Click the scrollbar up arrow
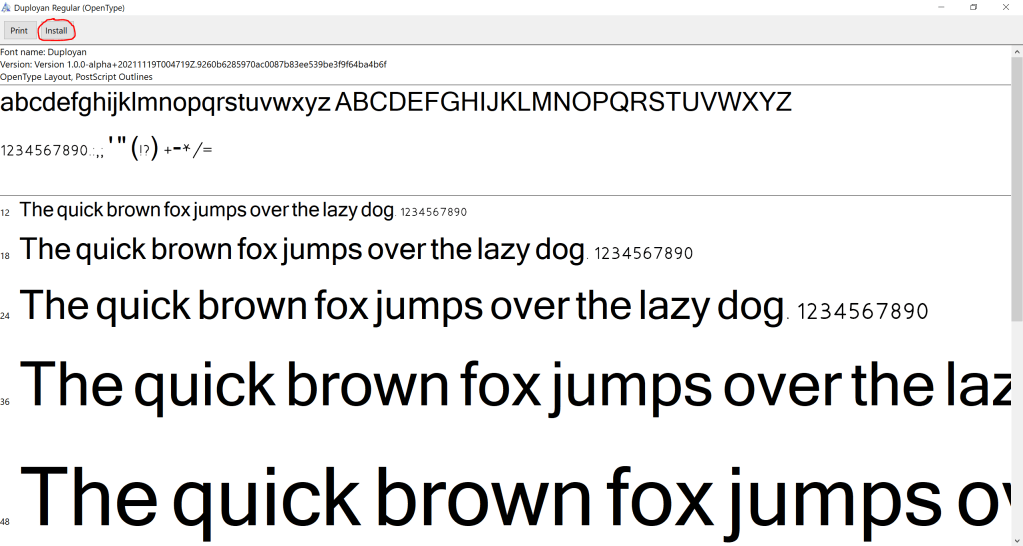The image size is (1023, 546). pyautogui.click(x=1017, y=52)
